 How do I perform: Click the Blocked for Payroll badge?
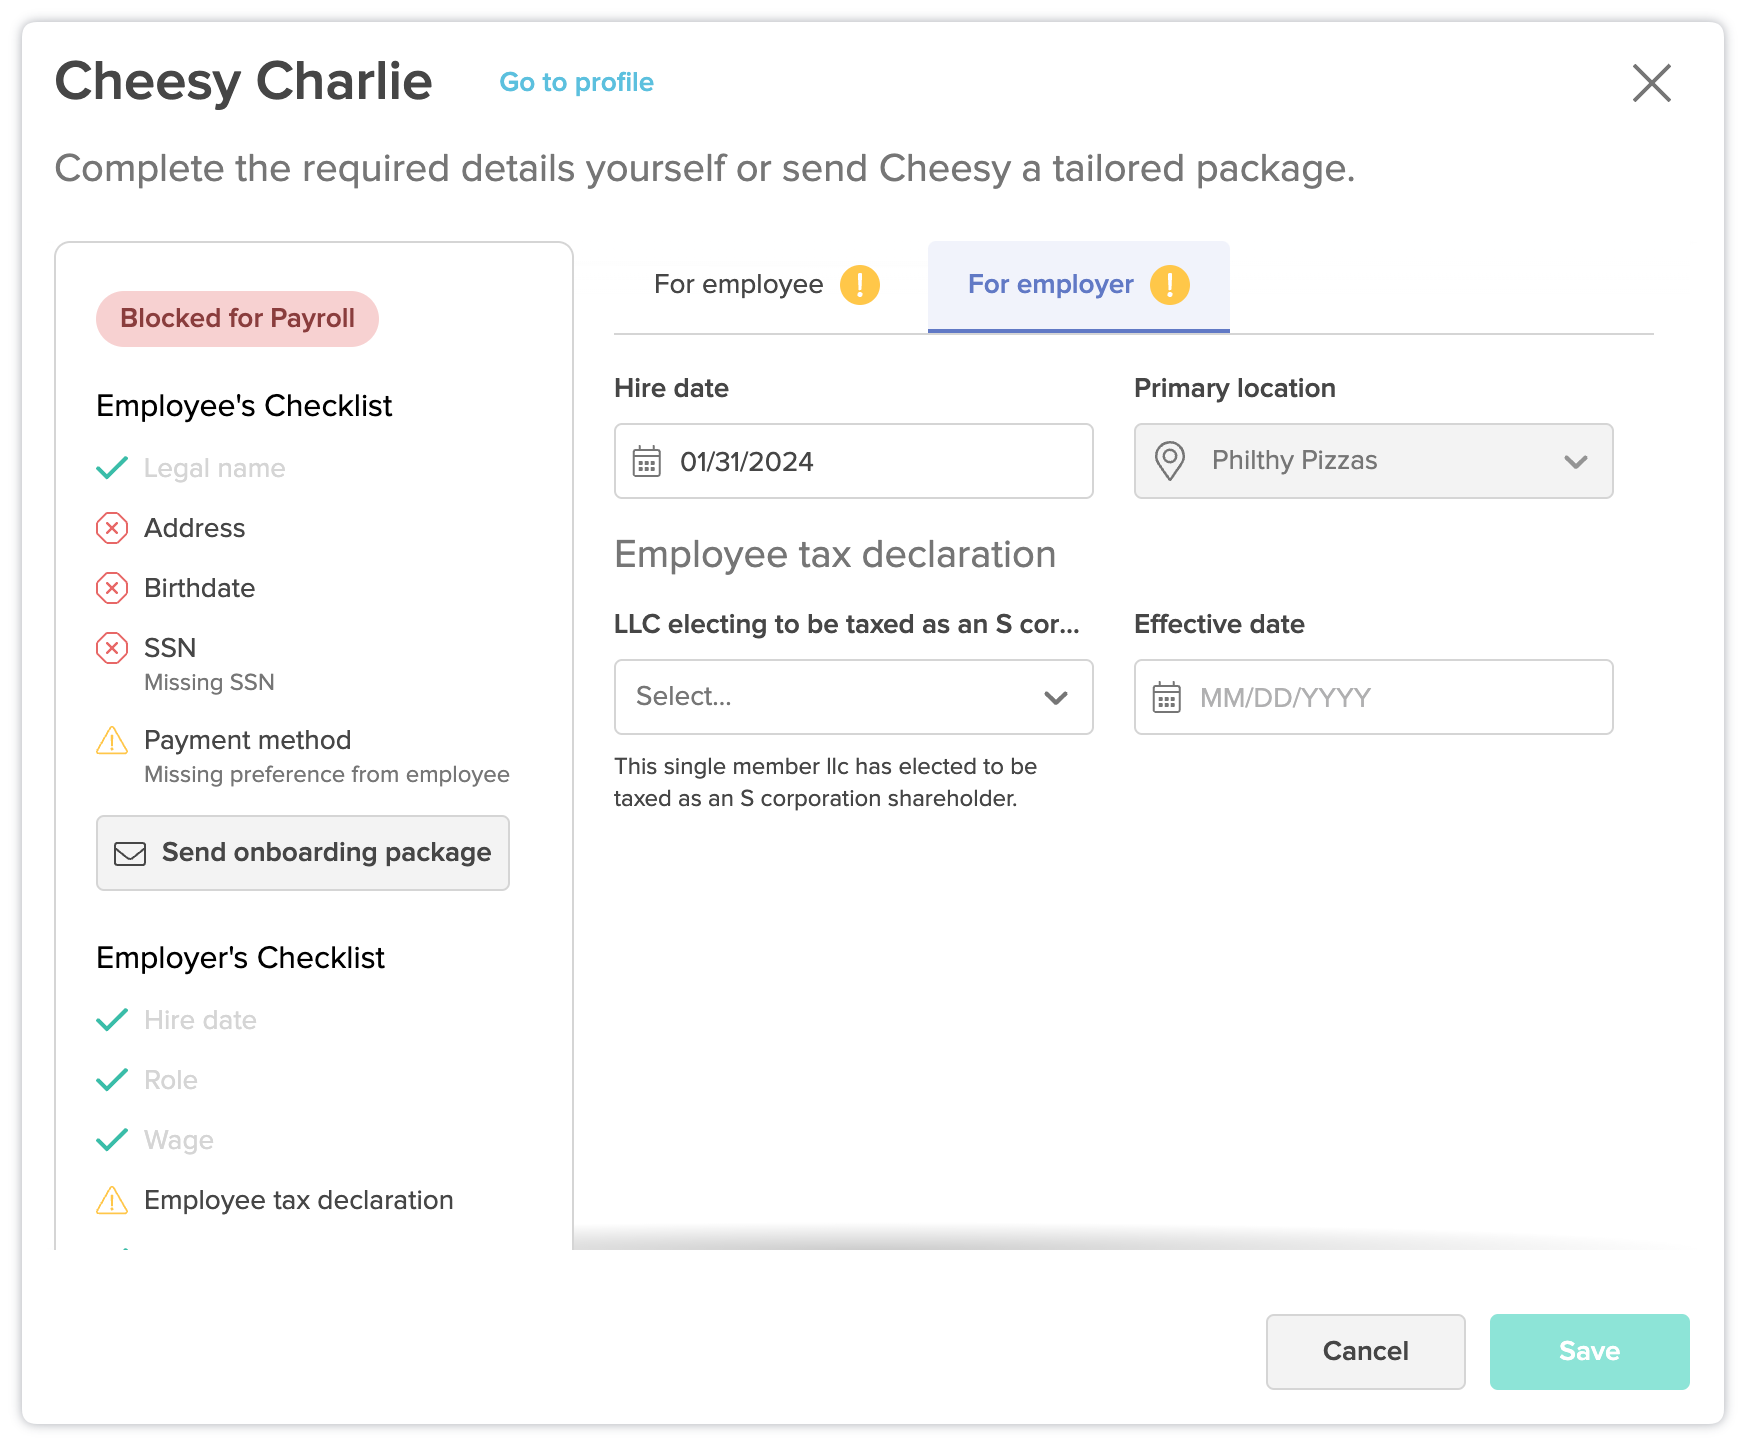237,319
